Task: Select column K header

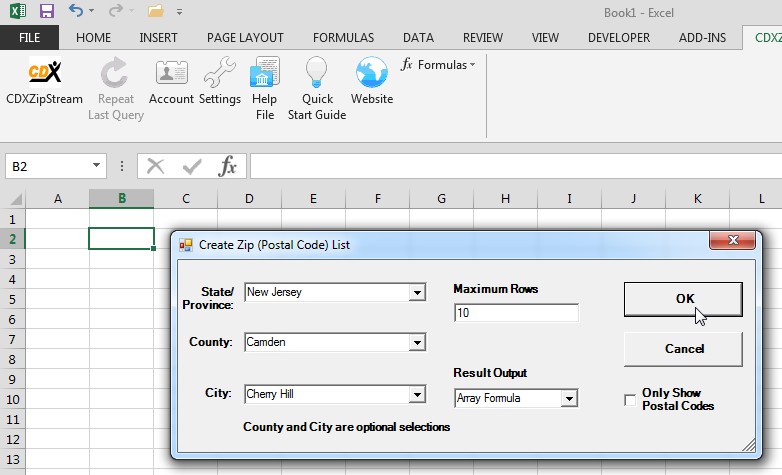Action: pos(697,199)
